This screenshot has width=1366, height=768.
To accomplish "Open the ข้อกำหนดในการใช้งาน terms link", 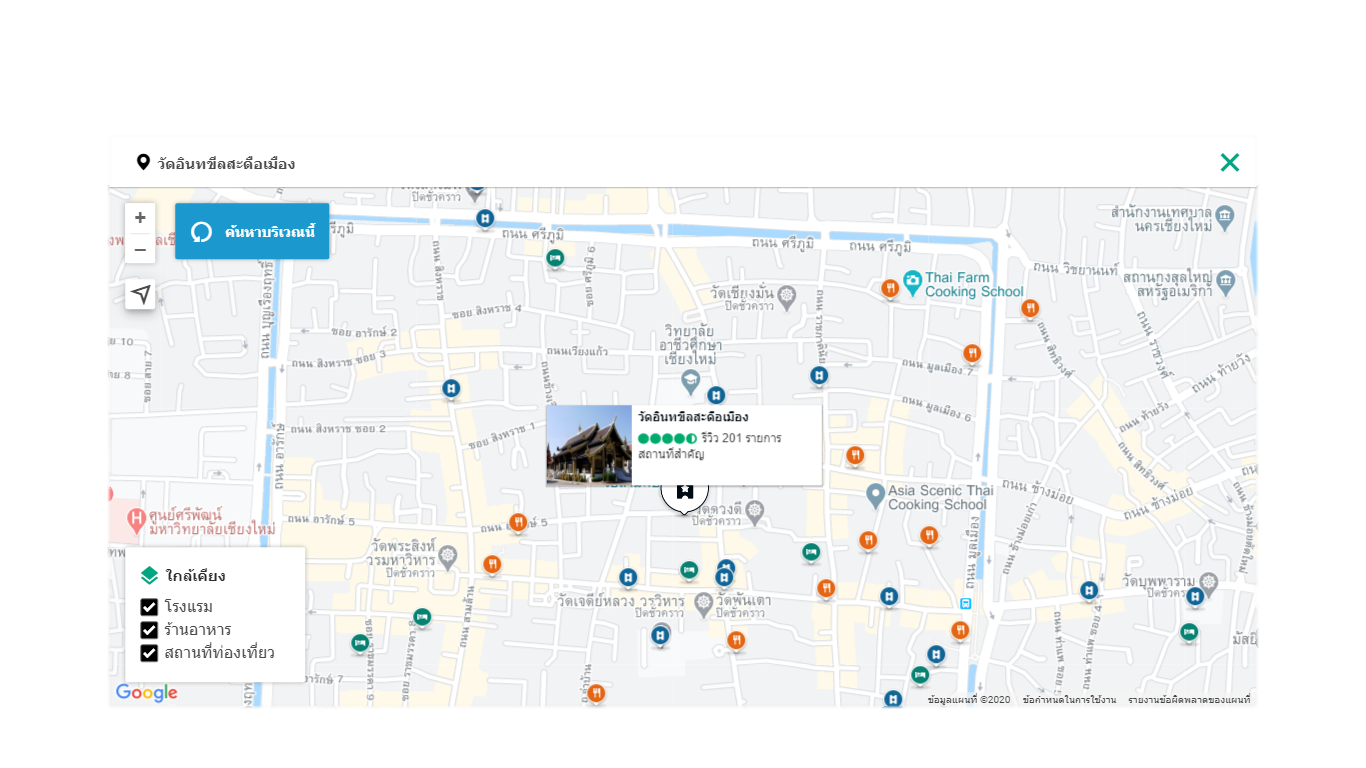I will 1069,700.
